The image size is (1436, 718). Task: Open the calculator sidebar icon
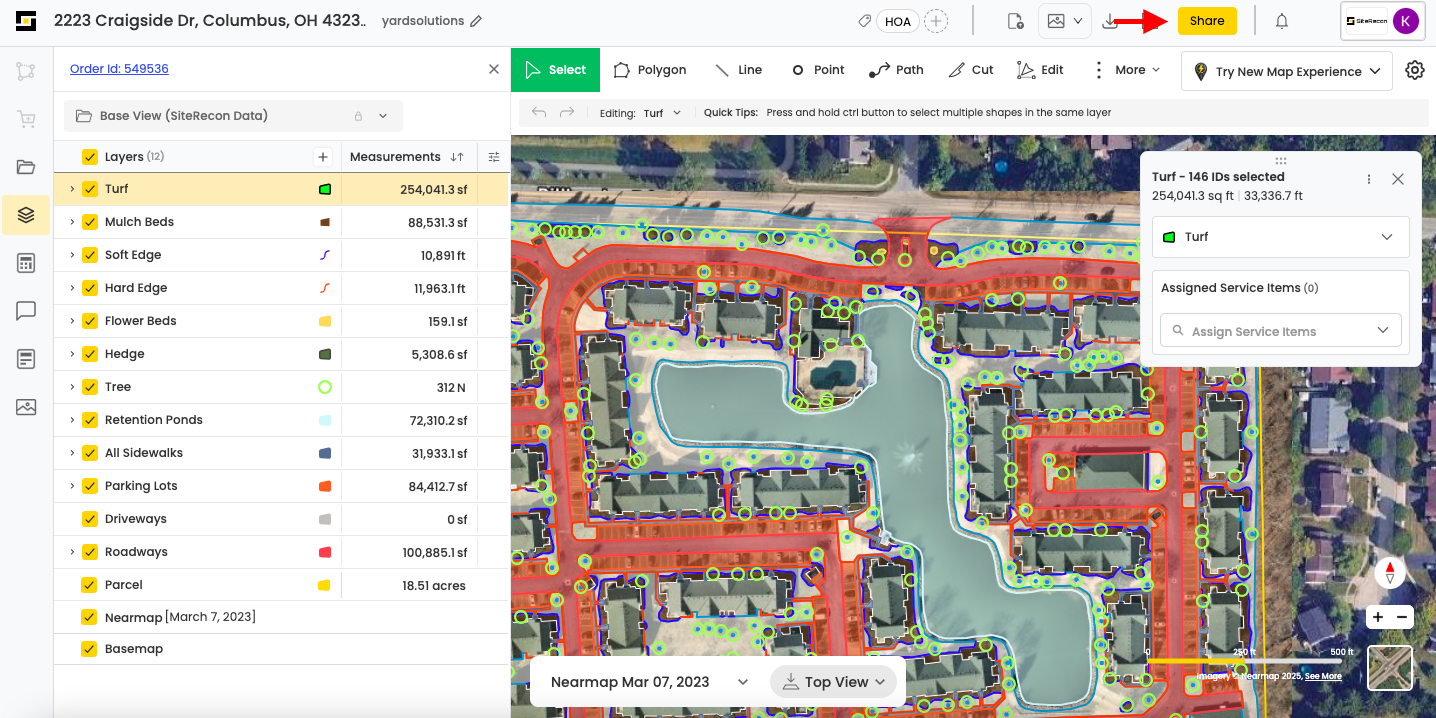click(x=26, y=263)
